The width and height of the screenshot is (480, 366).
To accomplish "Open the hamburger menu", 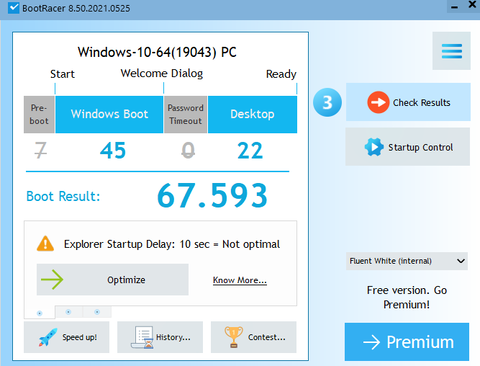I will pos(451,51).
